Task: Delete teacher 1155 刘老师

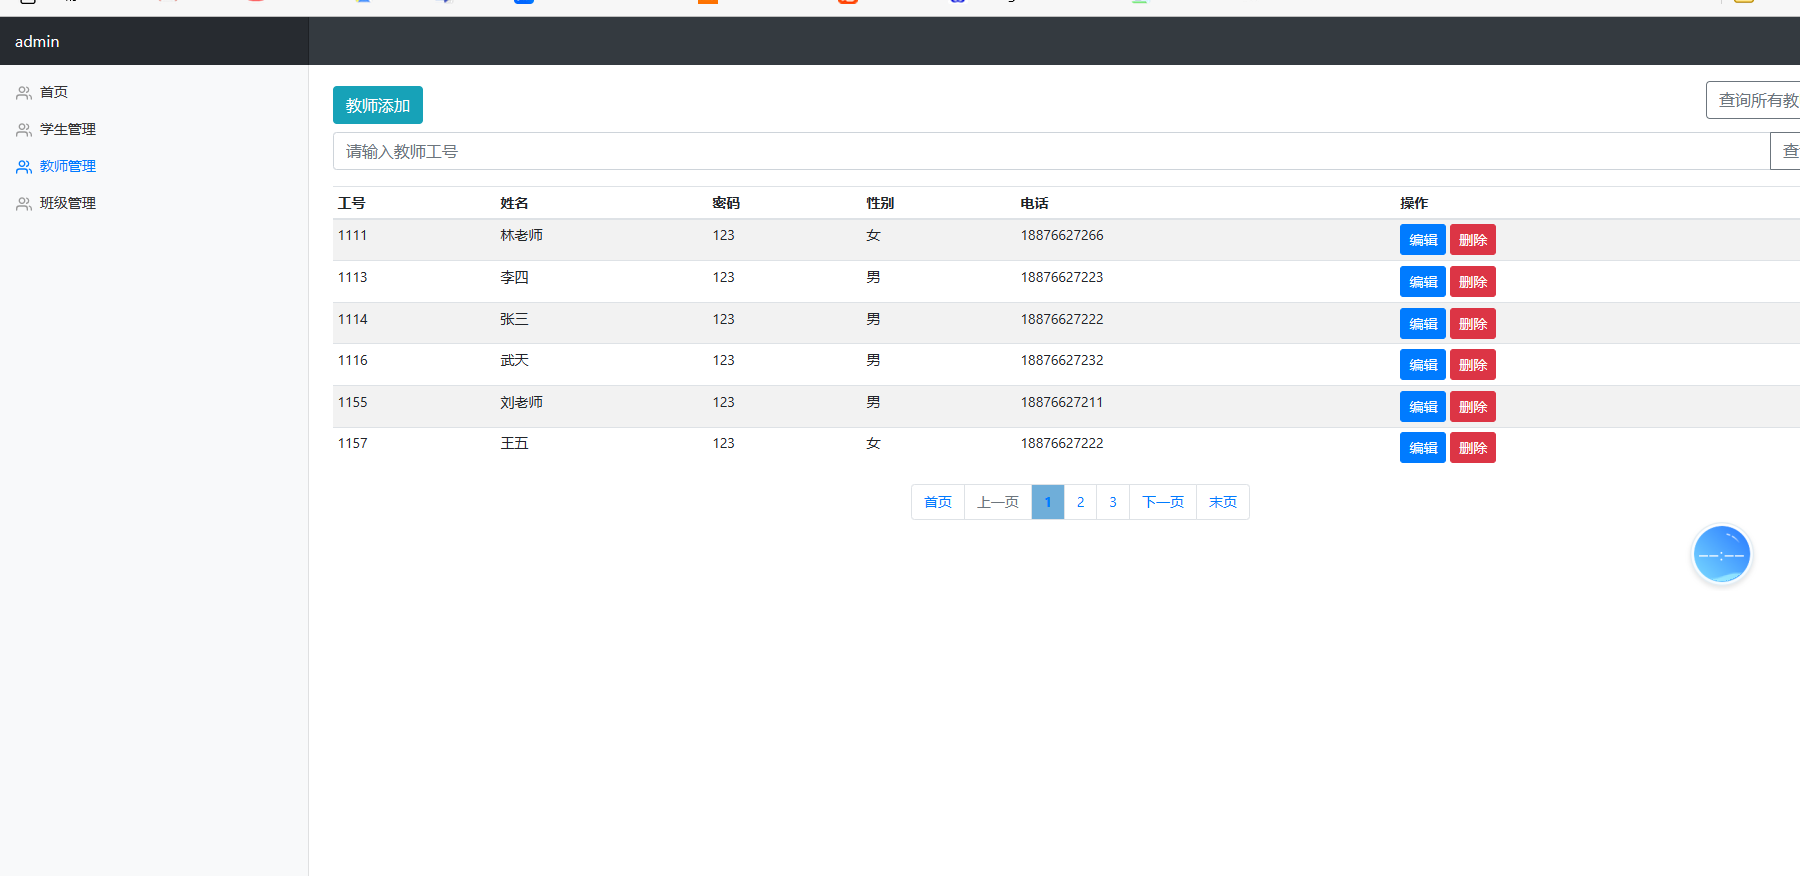Action: pyautogui.click(x=1473, y=407)
